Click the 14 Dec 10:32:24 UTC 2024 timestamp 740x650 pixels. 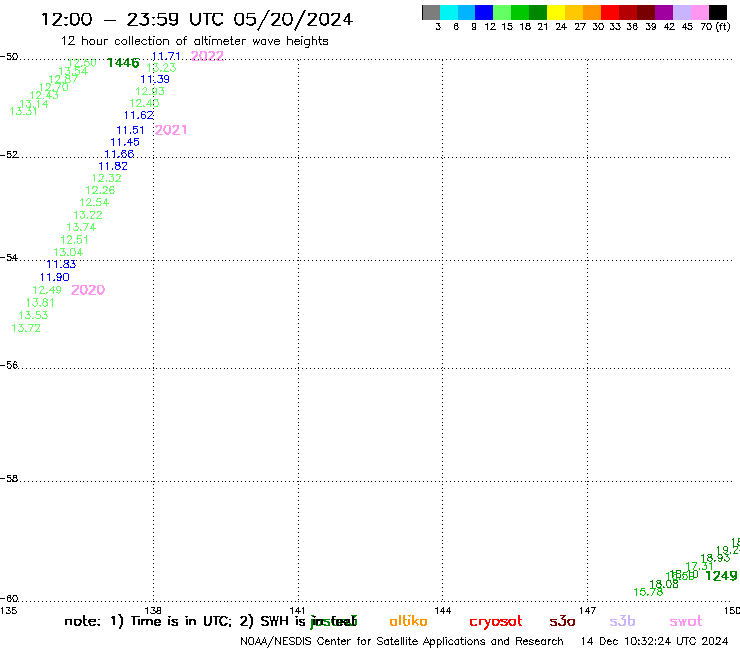pyautogui.click(x=654, y=641)
